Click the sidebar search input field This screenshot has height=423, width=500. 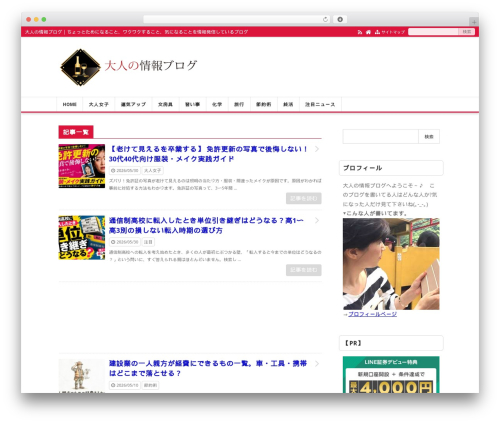click(381, 136)
